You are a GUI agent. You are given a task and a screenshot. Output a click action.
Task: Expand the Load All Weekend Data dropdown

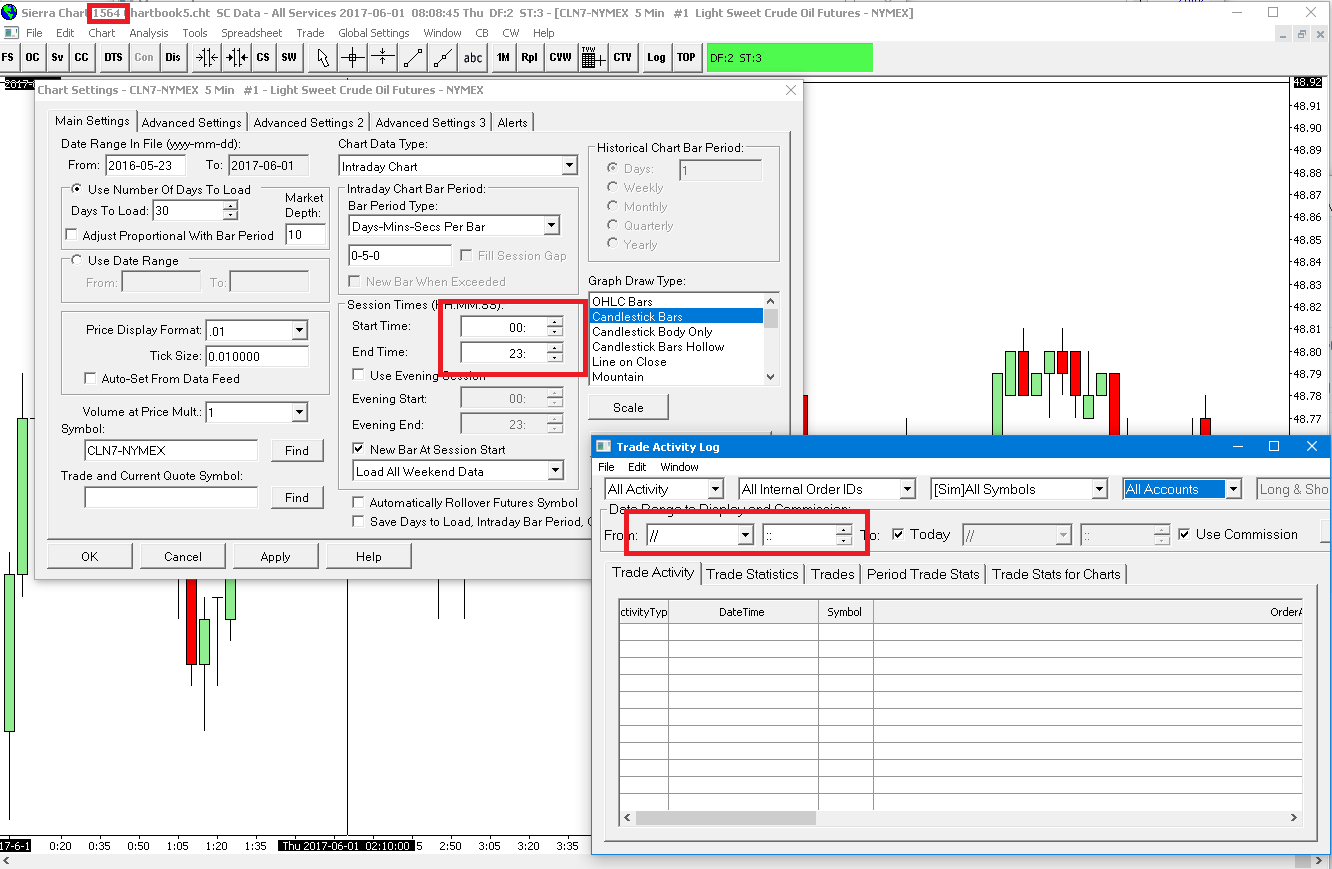(555, 471)
